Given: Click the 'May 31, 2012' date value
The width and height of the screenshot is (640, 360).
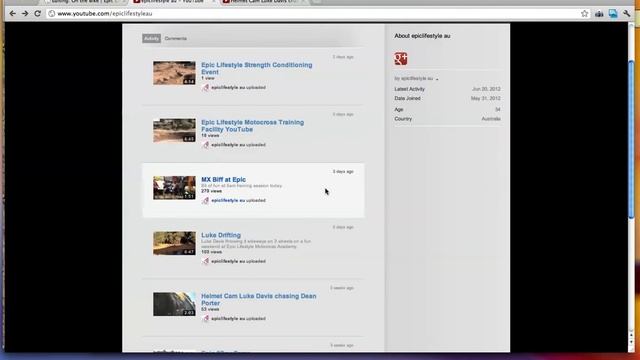Looking at the screenshot, I should pyautogui.click(x=486, y=98).
